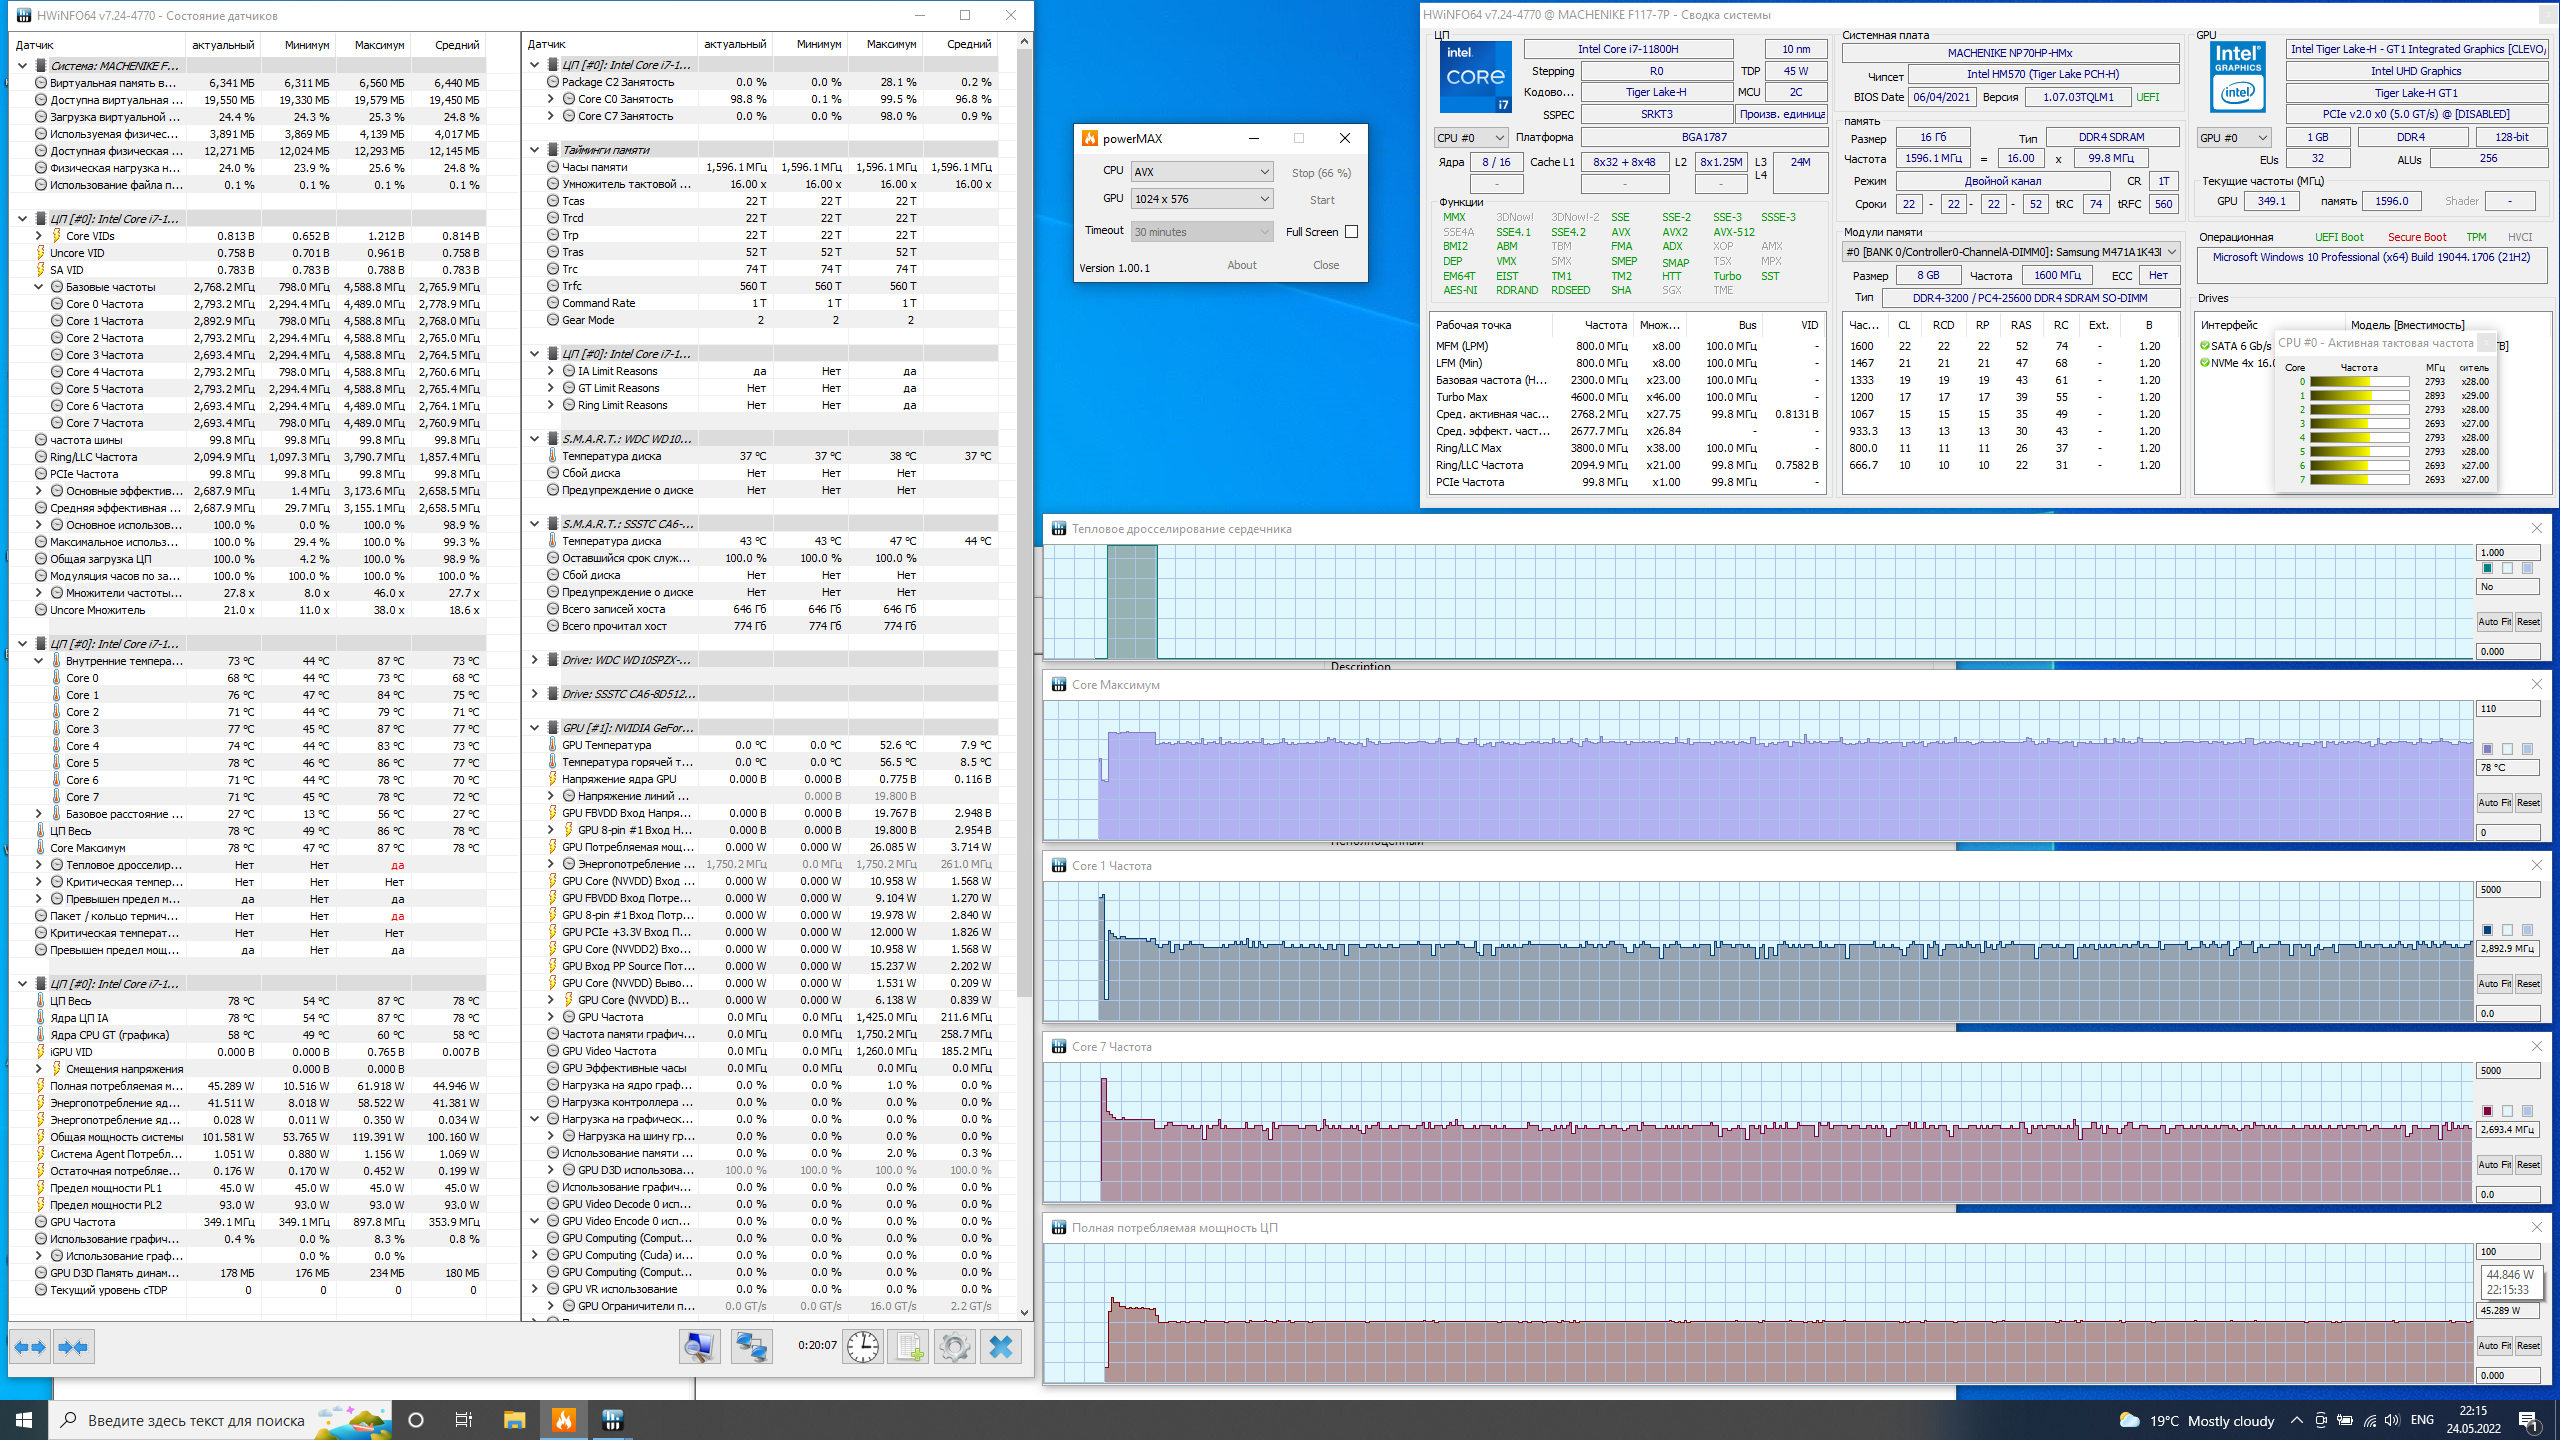
Task: Open the Windows Start menu
Action: point(24,1420)
